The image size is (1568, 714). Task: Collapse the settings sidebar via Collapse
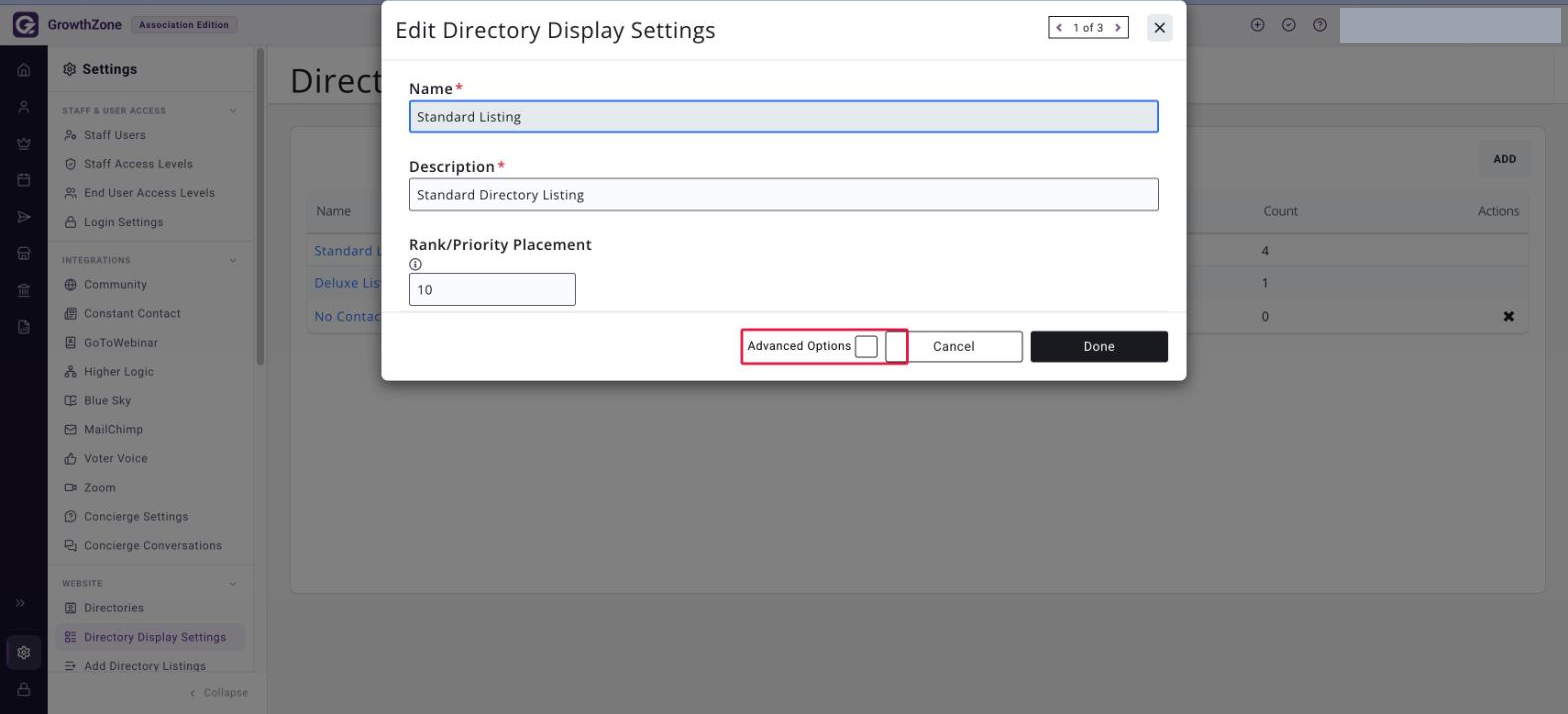pyautogui.click(x=218, y=692)
